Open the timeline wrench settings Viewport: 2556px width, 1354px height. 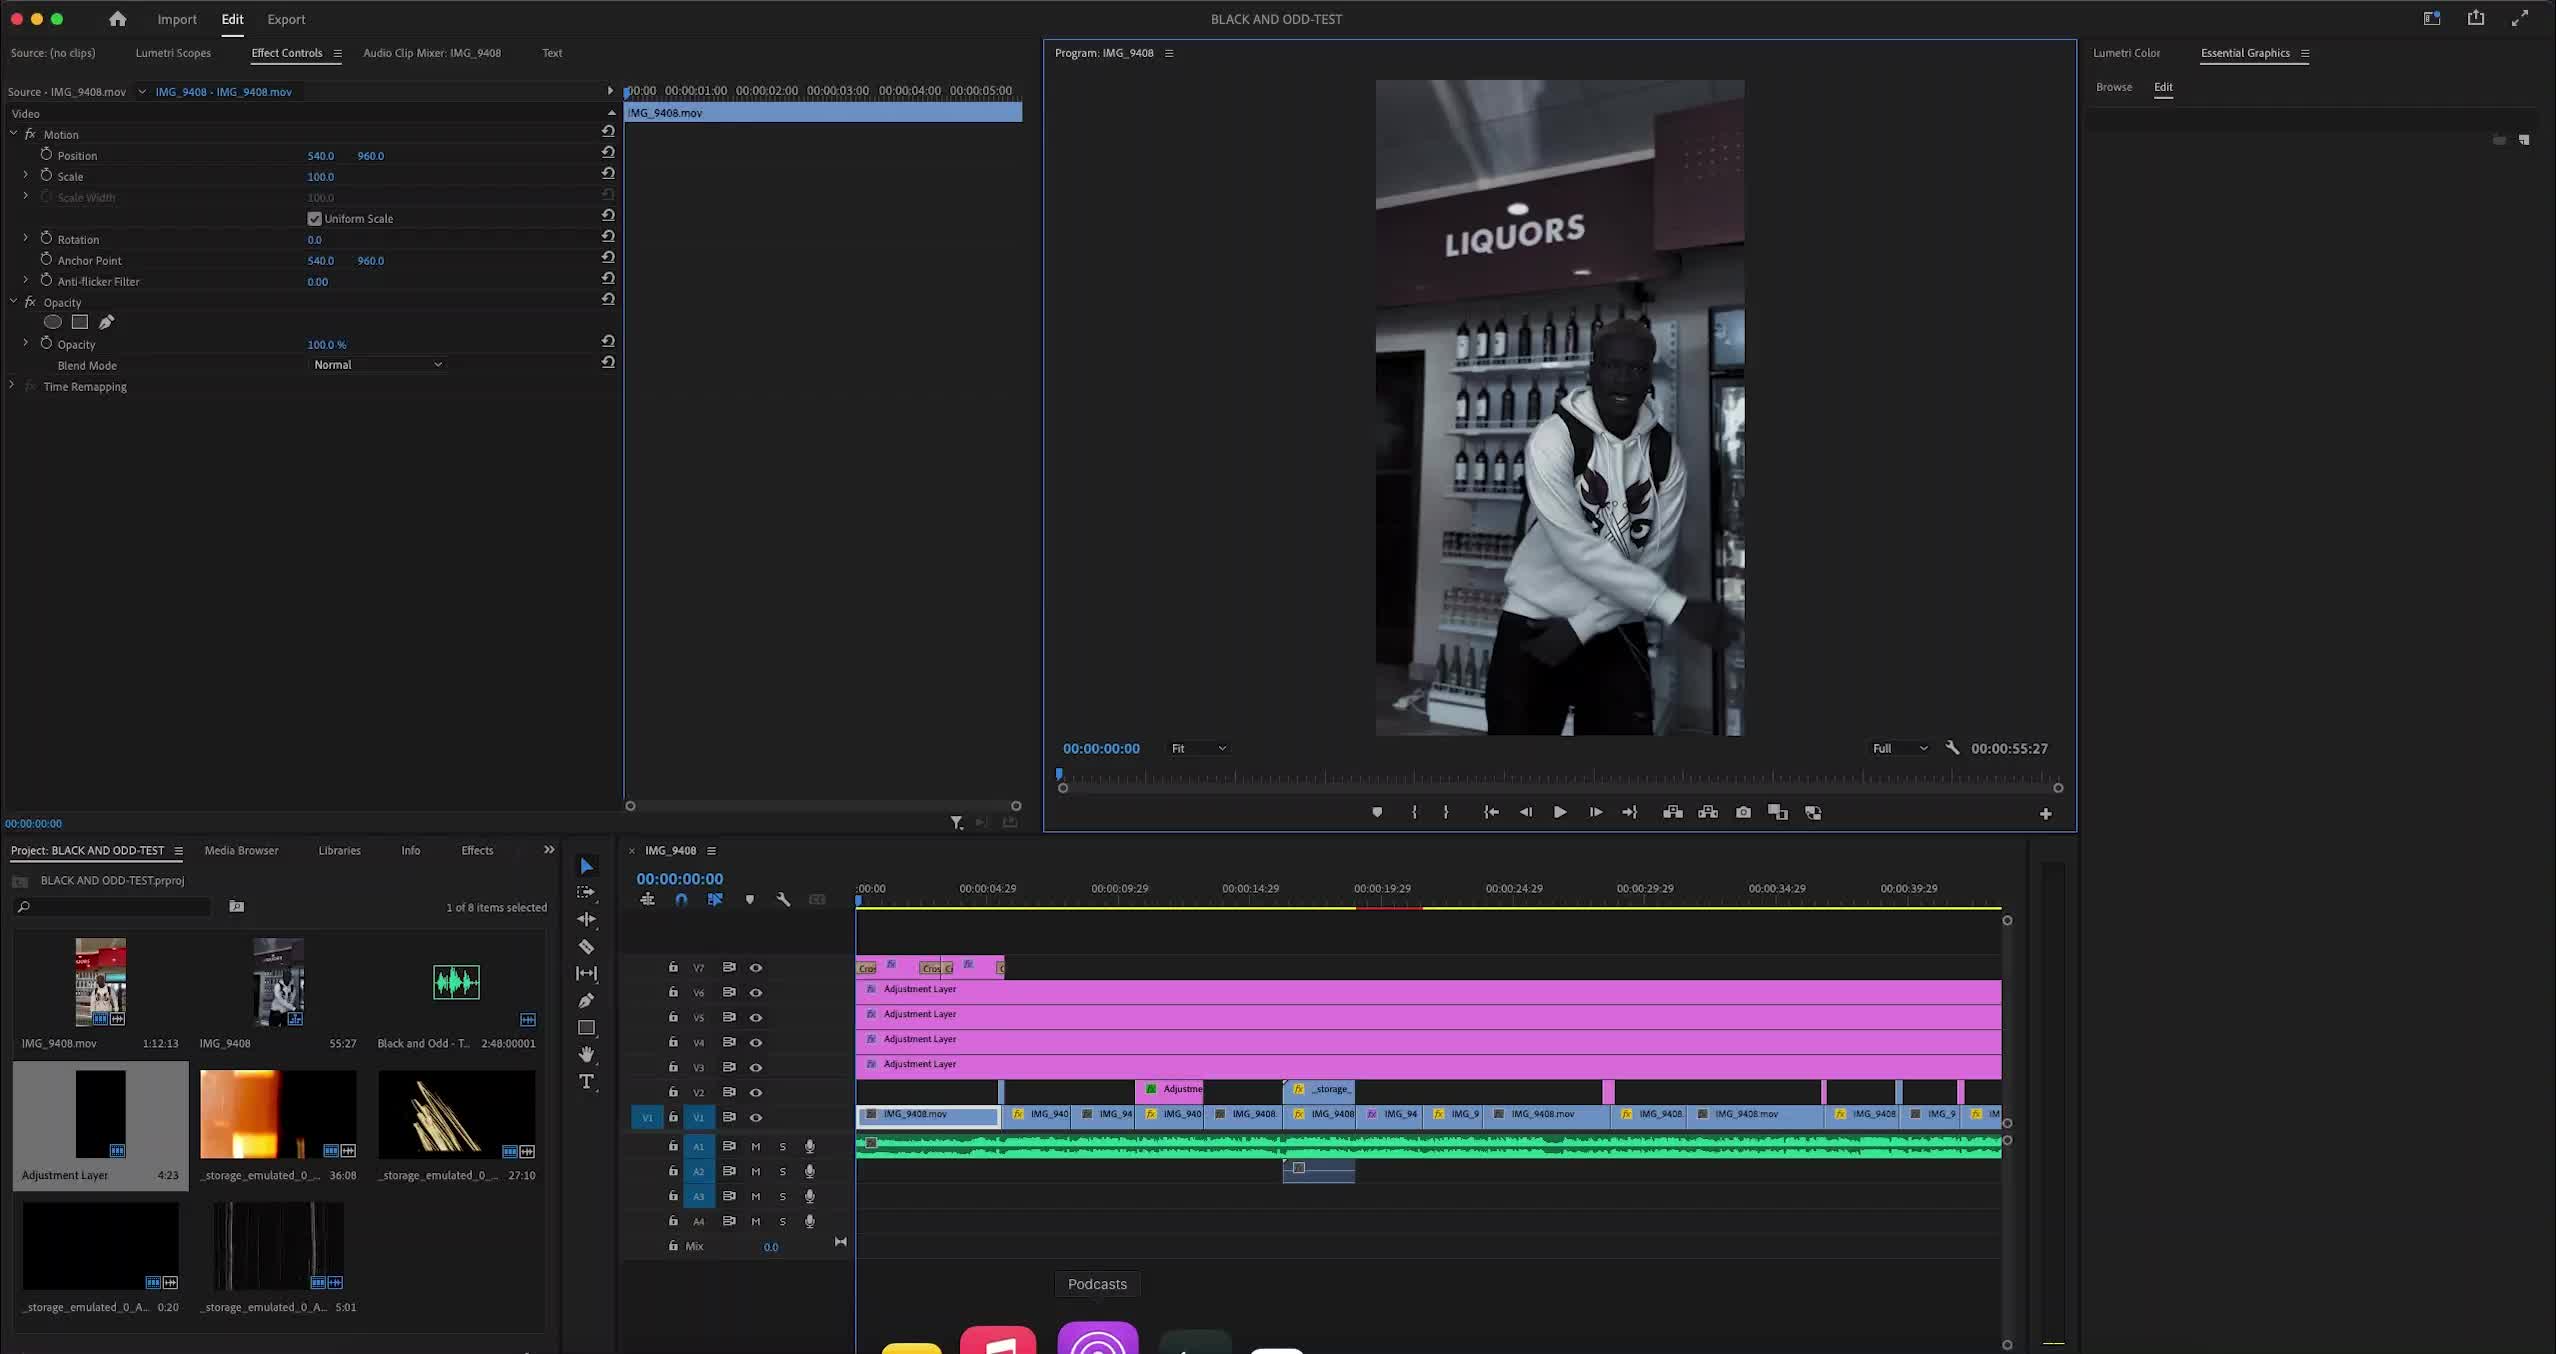click(x=783, y=899)
